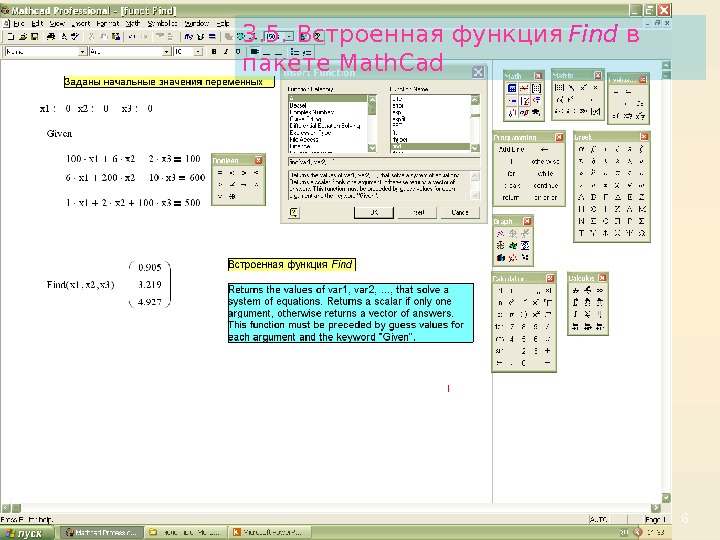
Task: Toggle Underline formatting button
Action: (237, 52)
